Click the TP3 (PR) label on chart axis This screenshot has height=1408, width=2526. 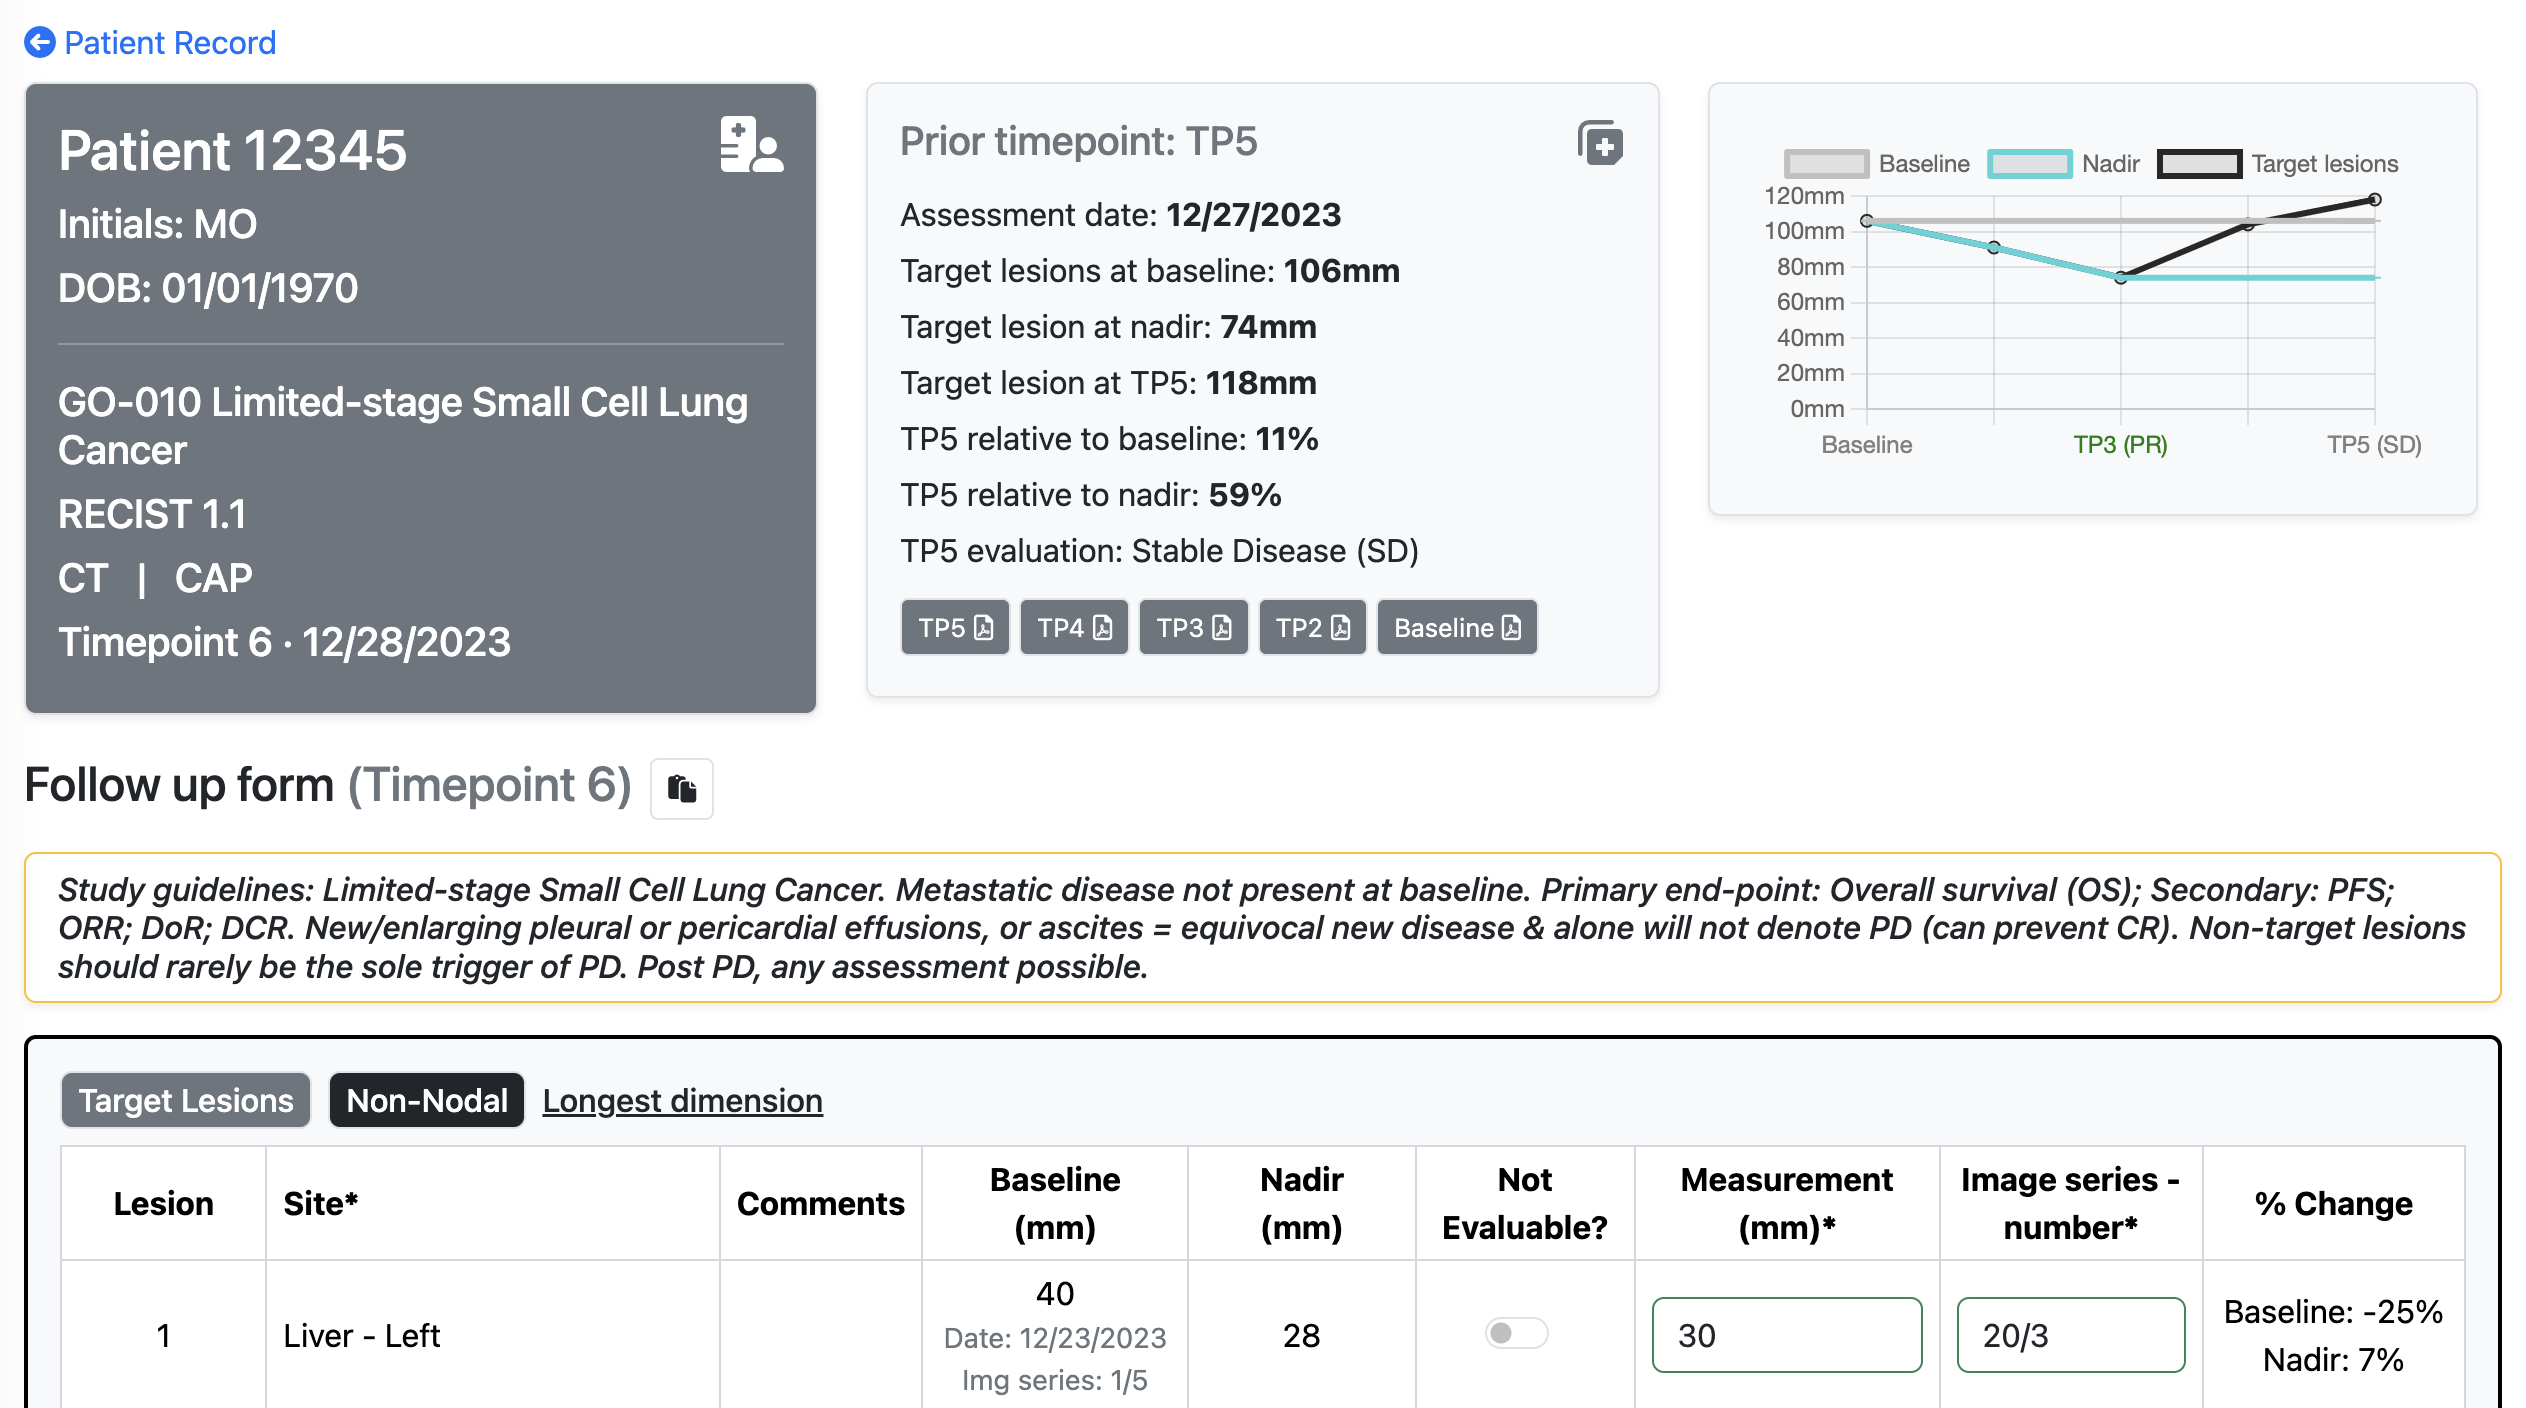(2120, 445)
